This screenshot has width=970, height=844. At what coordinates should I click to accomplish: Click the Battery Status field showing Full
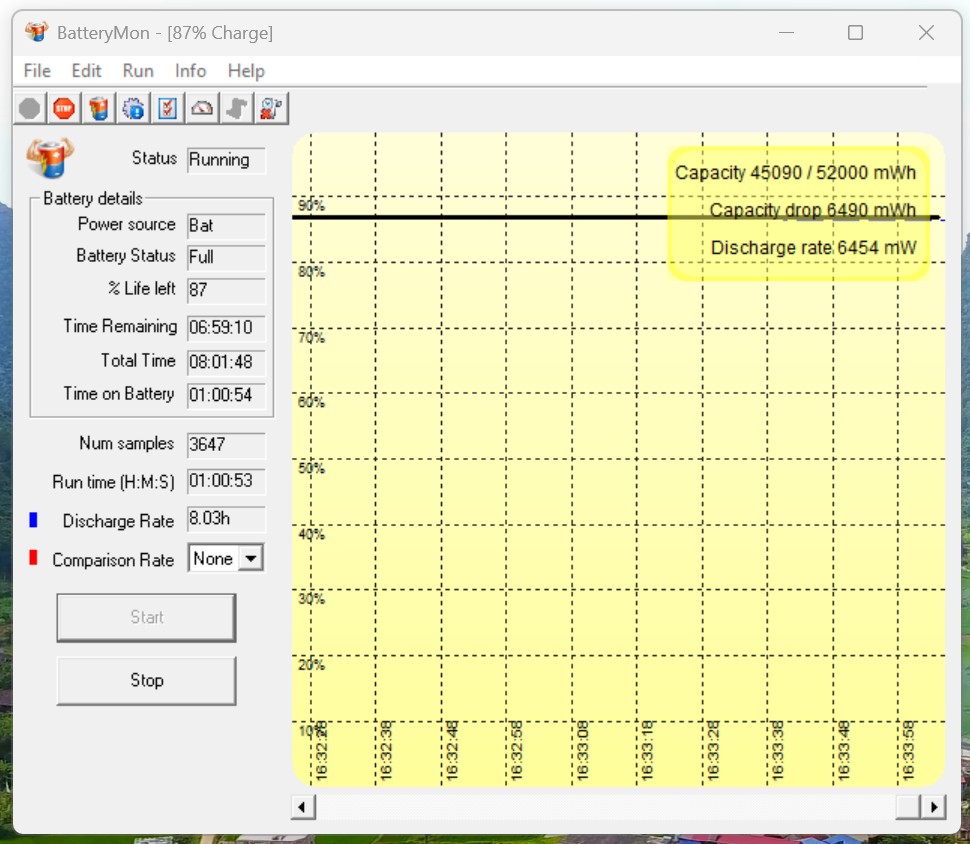(226, 257)
